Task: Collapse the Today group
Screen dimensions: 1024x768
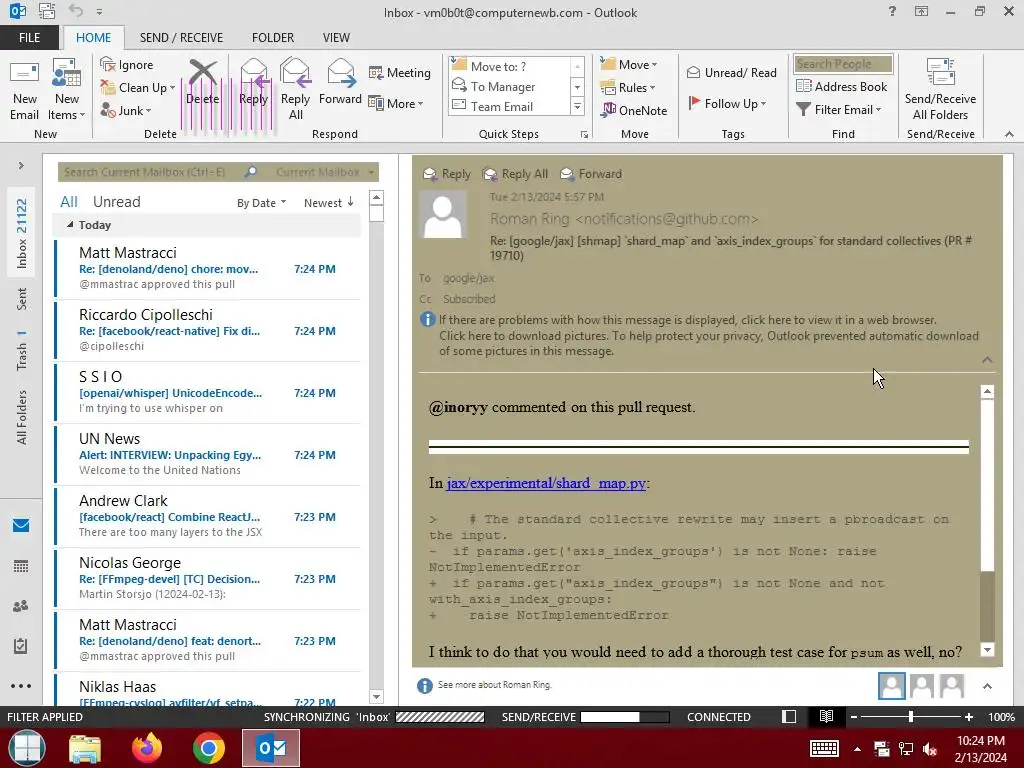Action: [71, 225]
